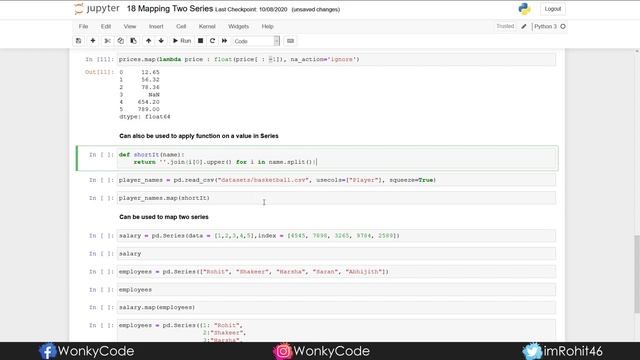Paste cells below icon
This screenshot has width=640, height=360.
(133, 41)
